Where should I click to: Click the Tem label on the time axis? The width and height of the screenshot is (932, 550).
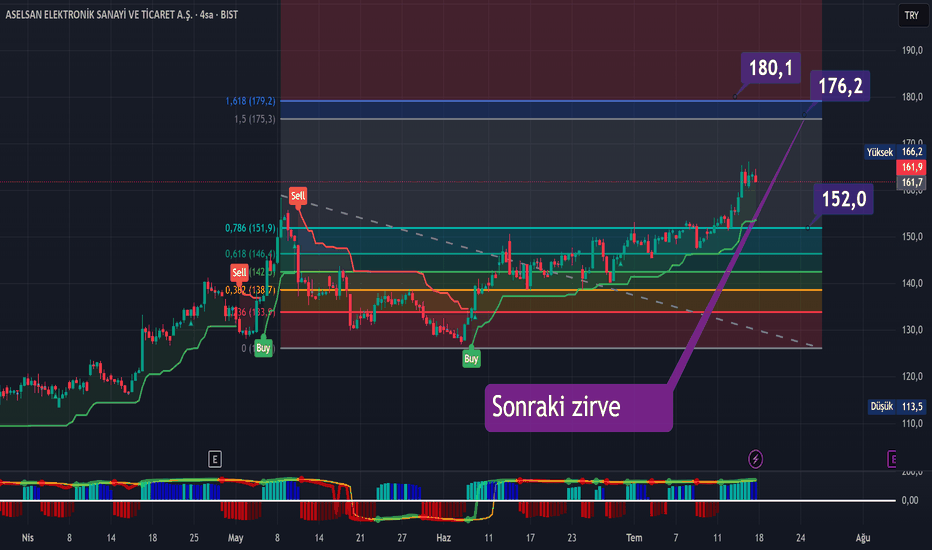click(634, 538)
